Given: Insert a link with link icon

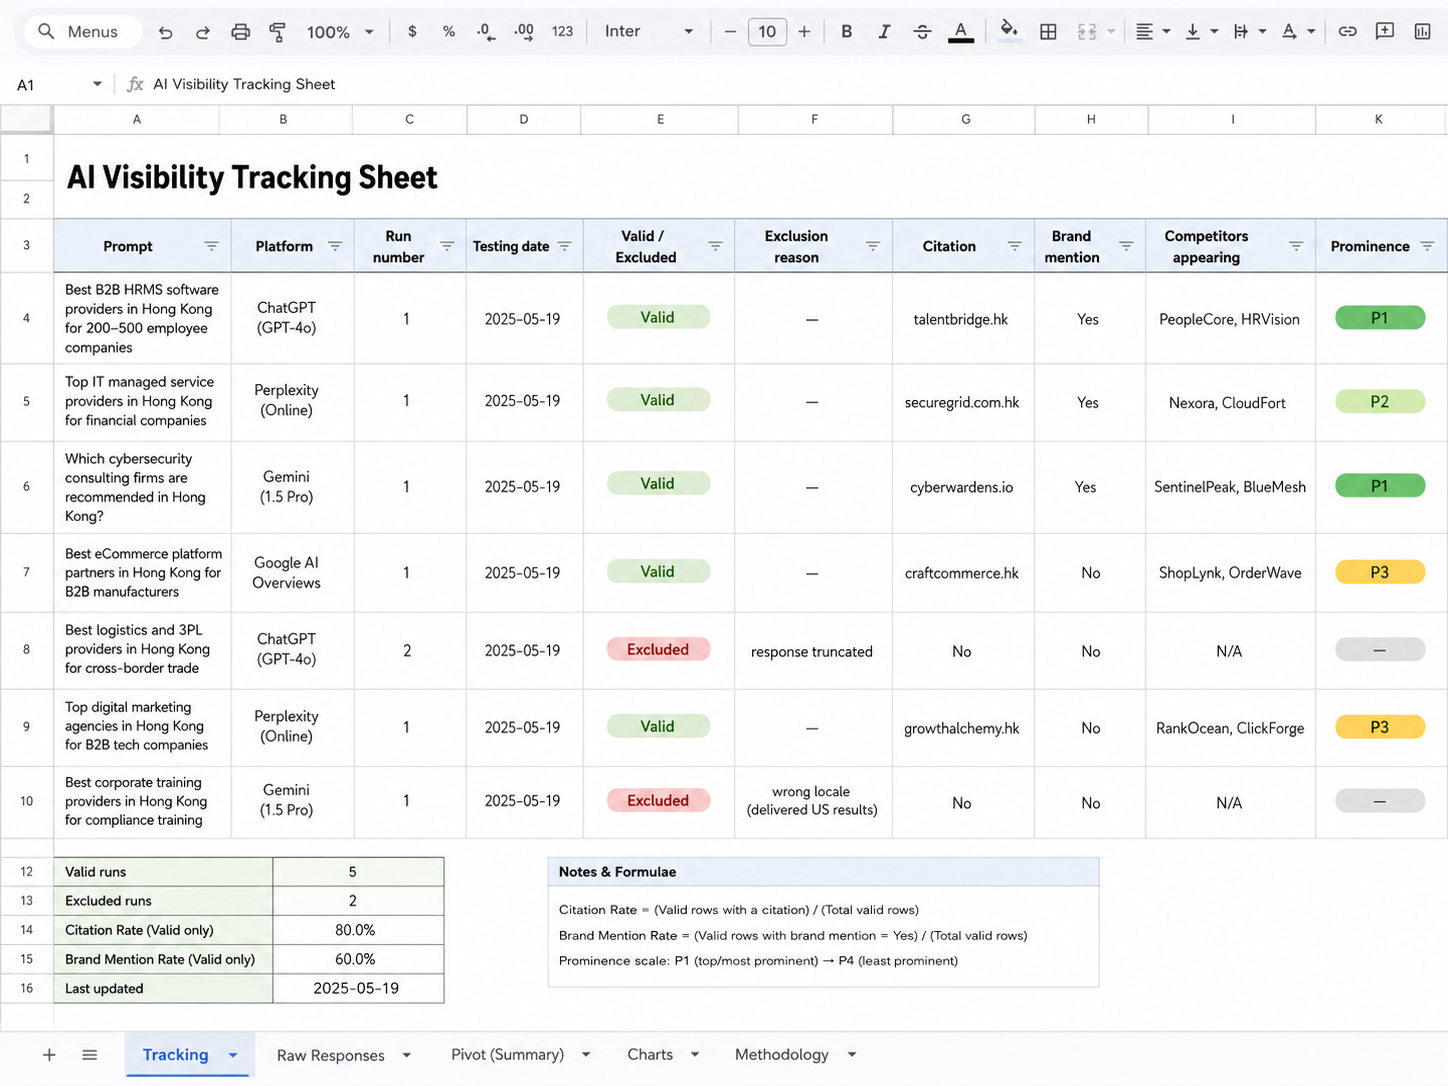Looking at the screenshot, I should 1347,32.
